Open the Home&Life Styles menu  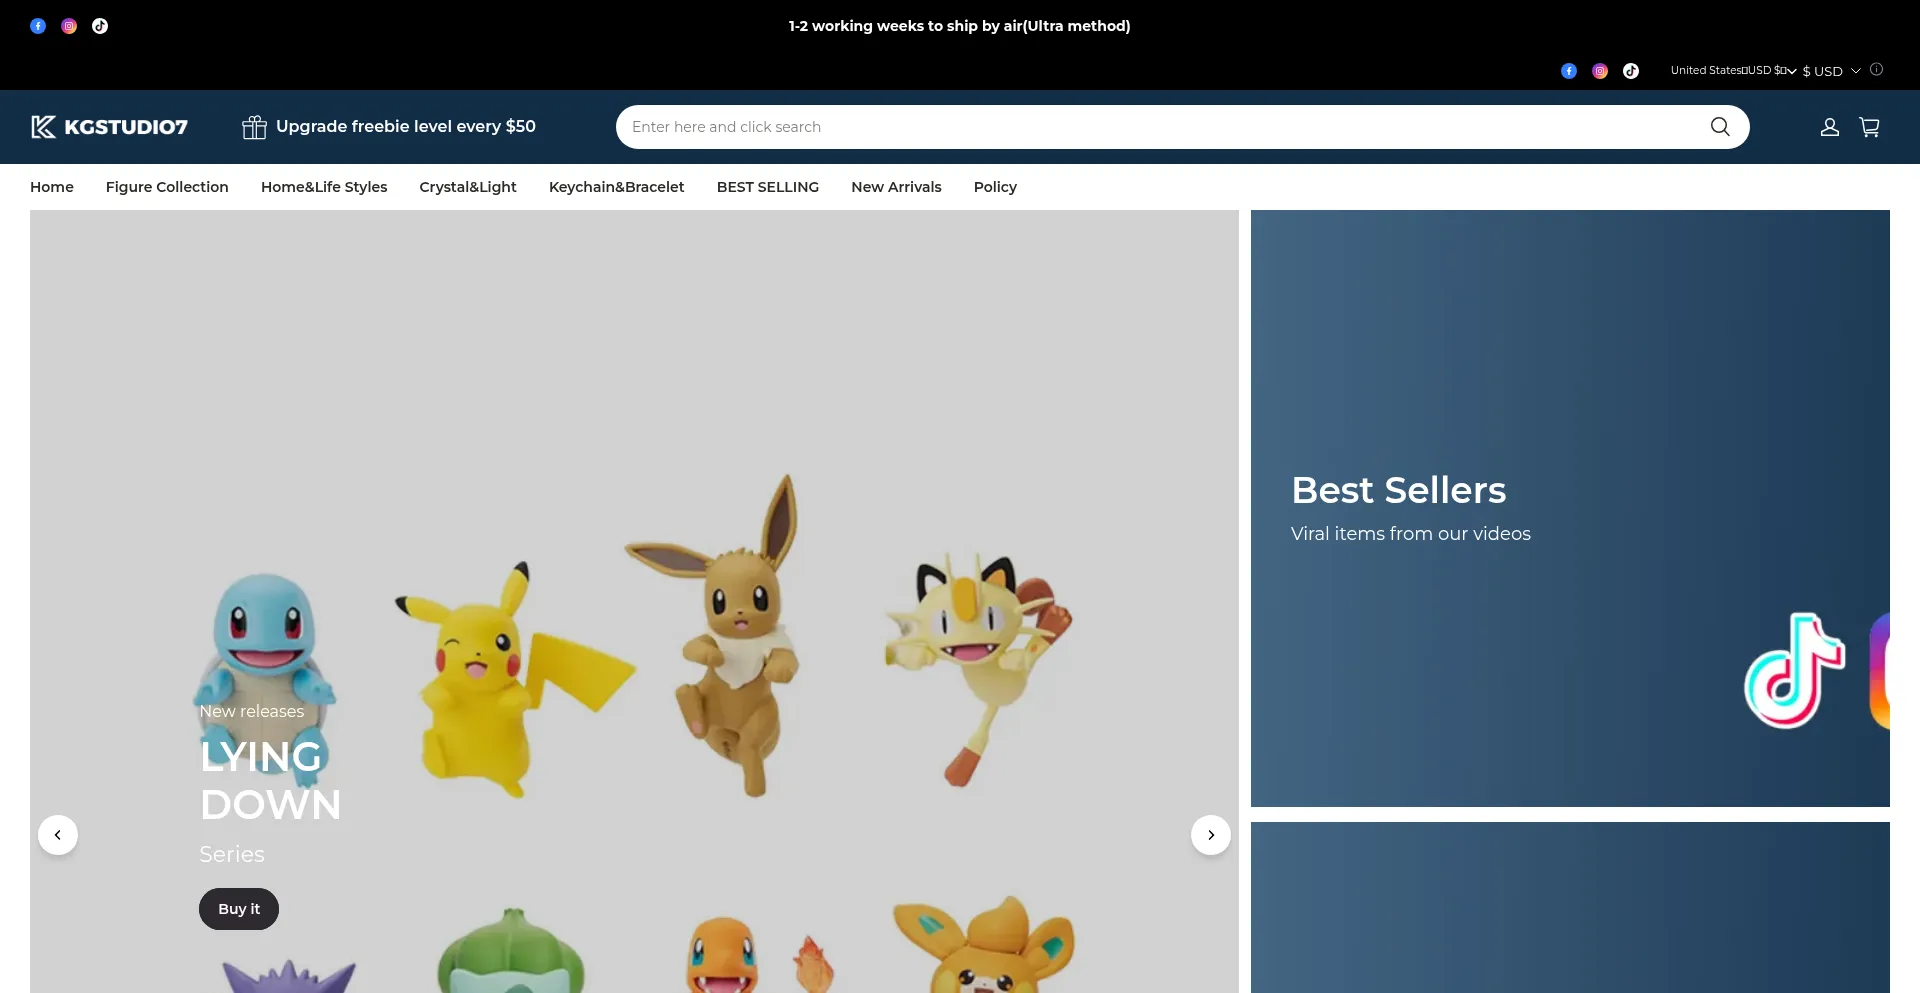[324, 187]
